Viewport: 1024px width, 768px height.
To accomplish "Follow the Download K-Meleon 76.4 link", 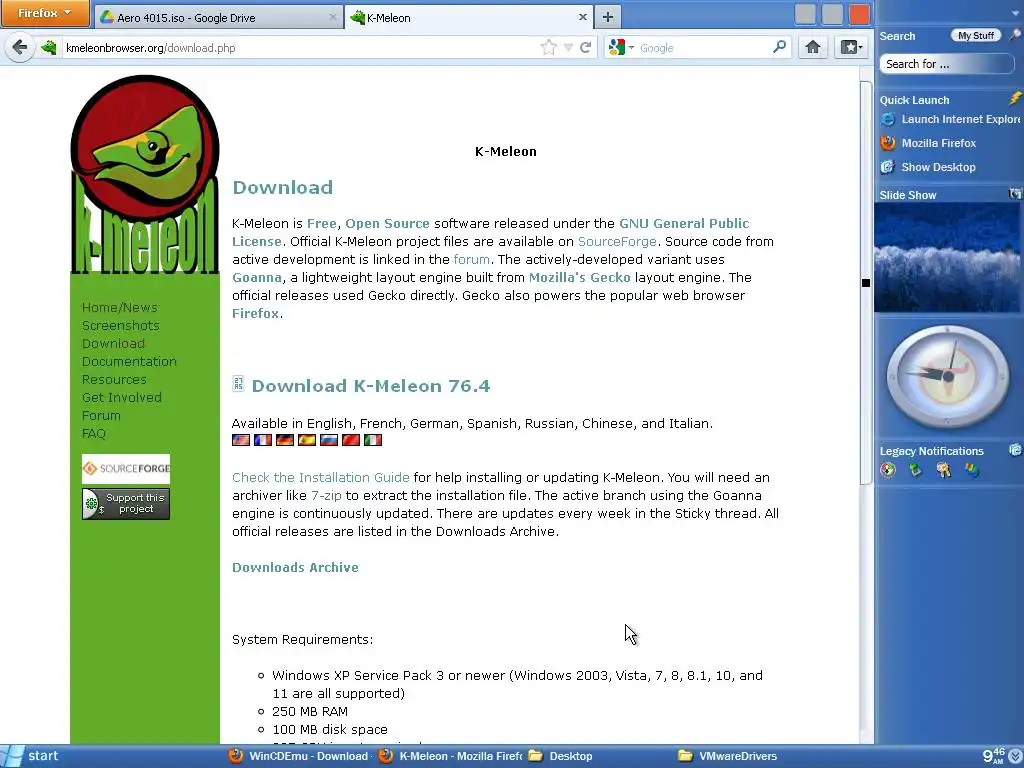I will point(370,386).
